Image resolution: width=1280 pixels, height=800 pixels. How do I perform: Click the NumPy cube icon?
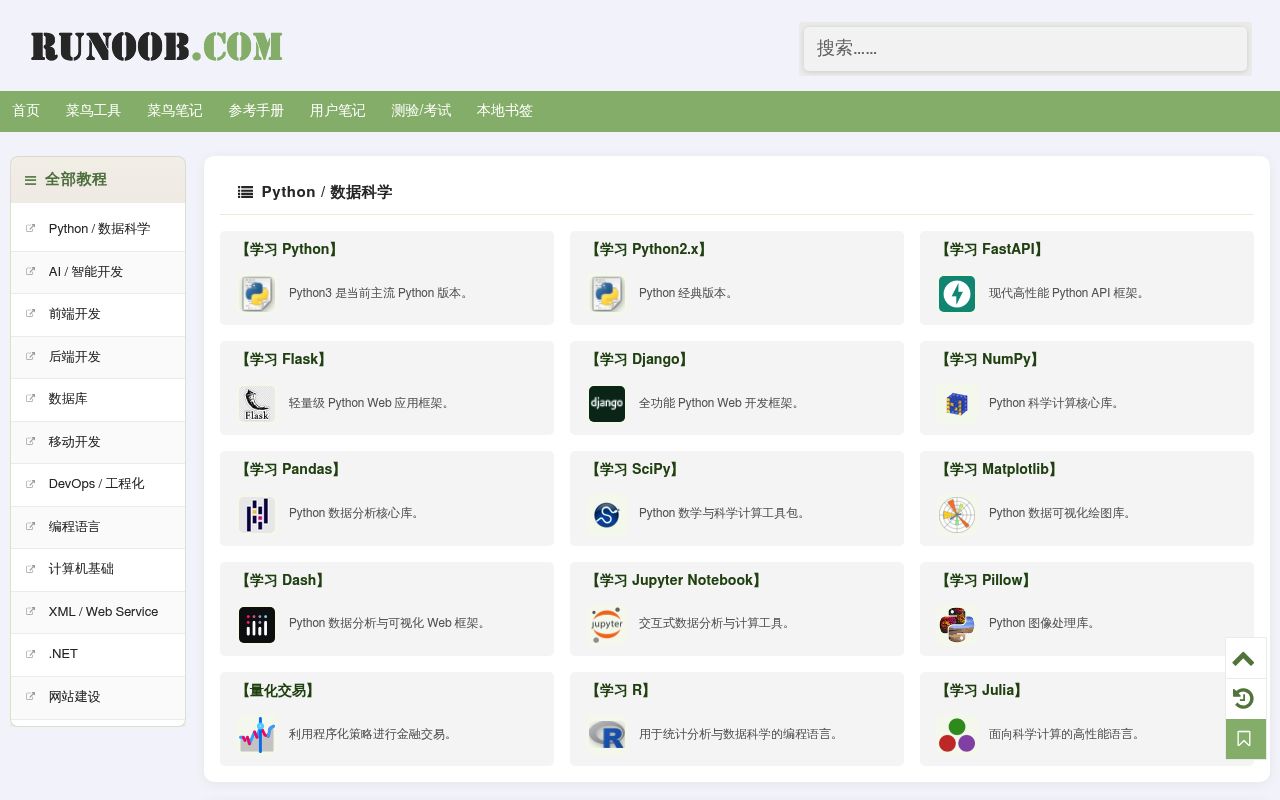coord(957,404)
